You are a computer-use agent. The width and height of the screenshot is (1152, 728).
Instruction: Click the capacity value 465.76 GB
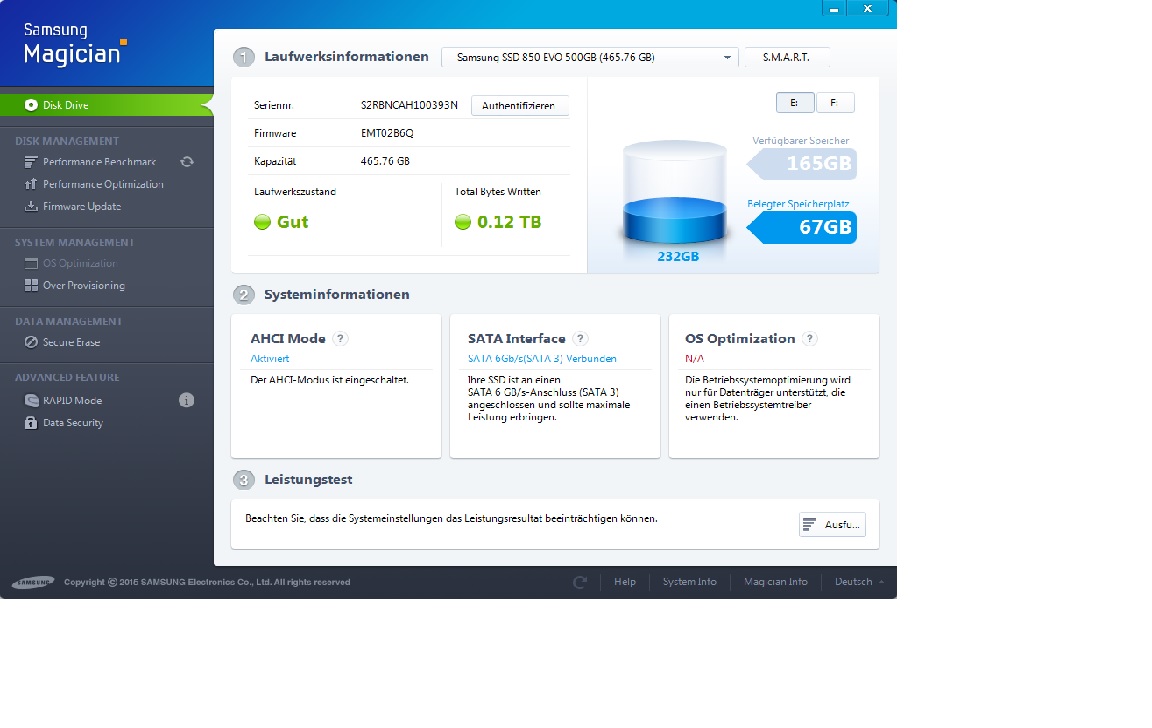coord(385,161)
